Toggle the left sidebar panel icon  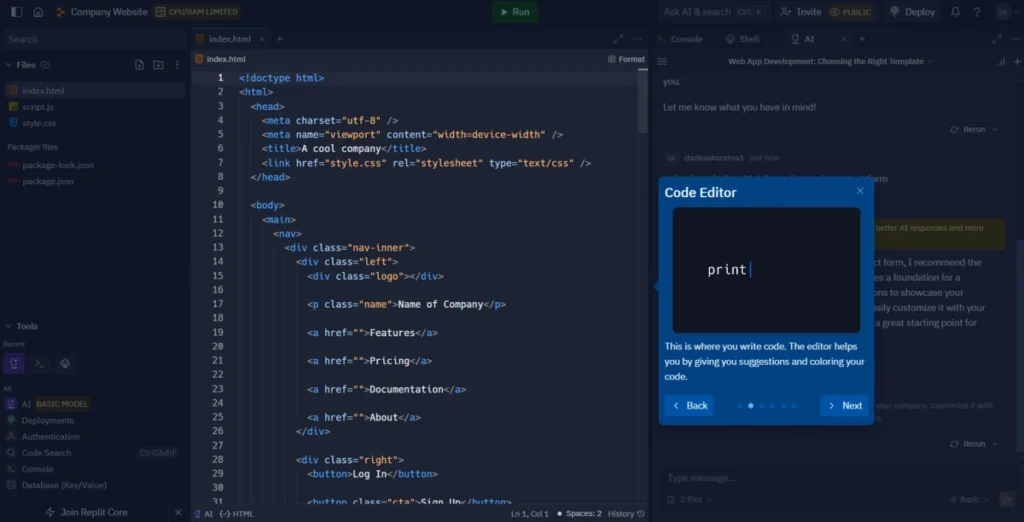tap(16, 12)
